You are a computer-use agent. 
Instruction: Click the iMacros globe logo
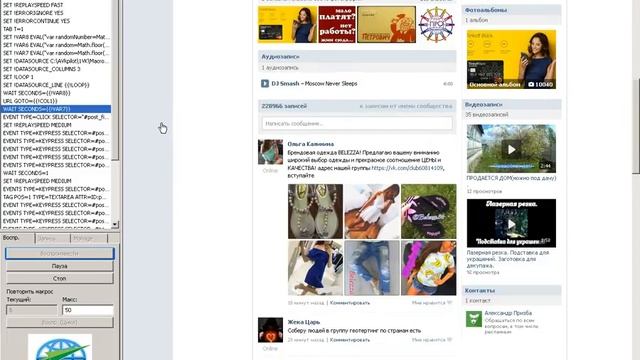(x=60, y=347)
